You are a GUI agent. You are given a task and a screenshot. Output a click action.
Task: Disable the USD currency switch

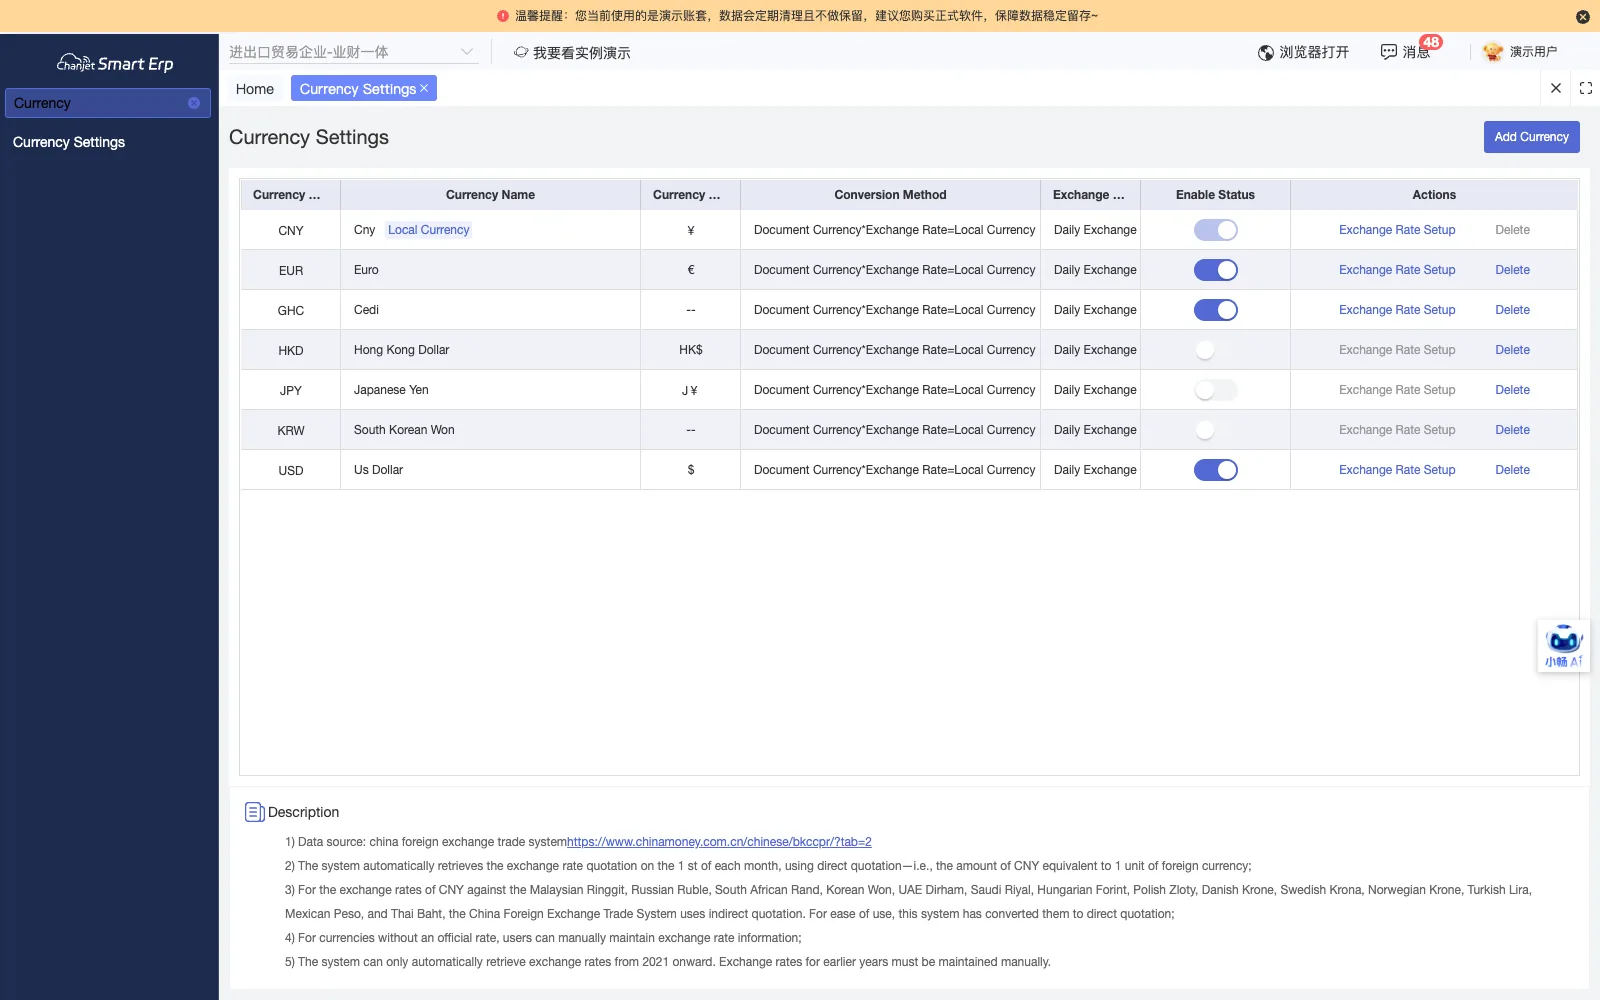click(1216, 470)
